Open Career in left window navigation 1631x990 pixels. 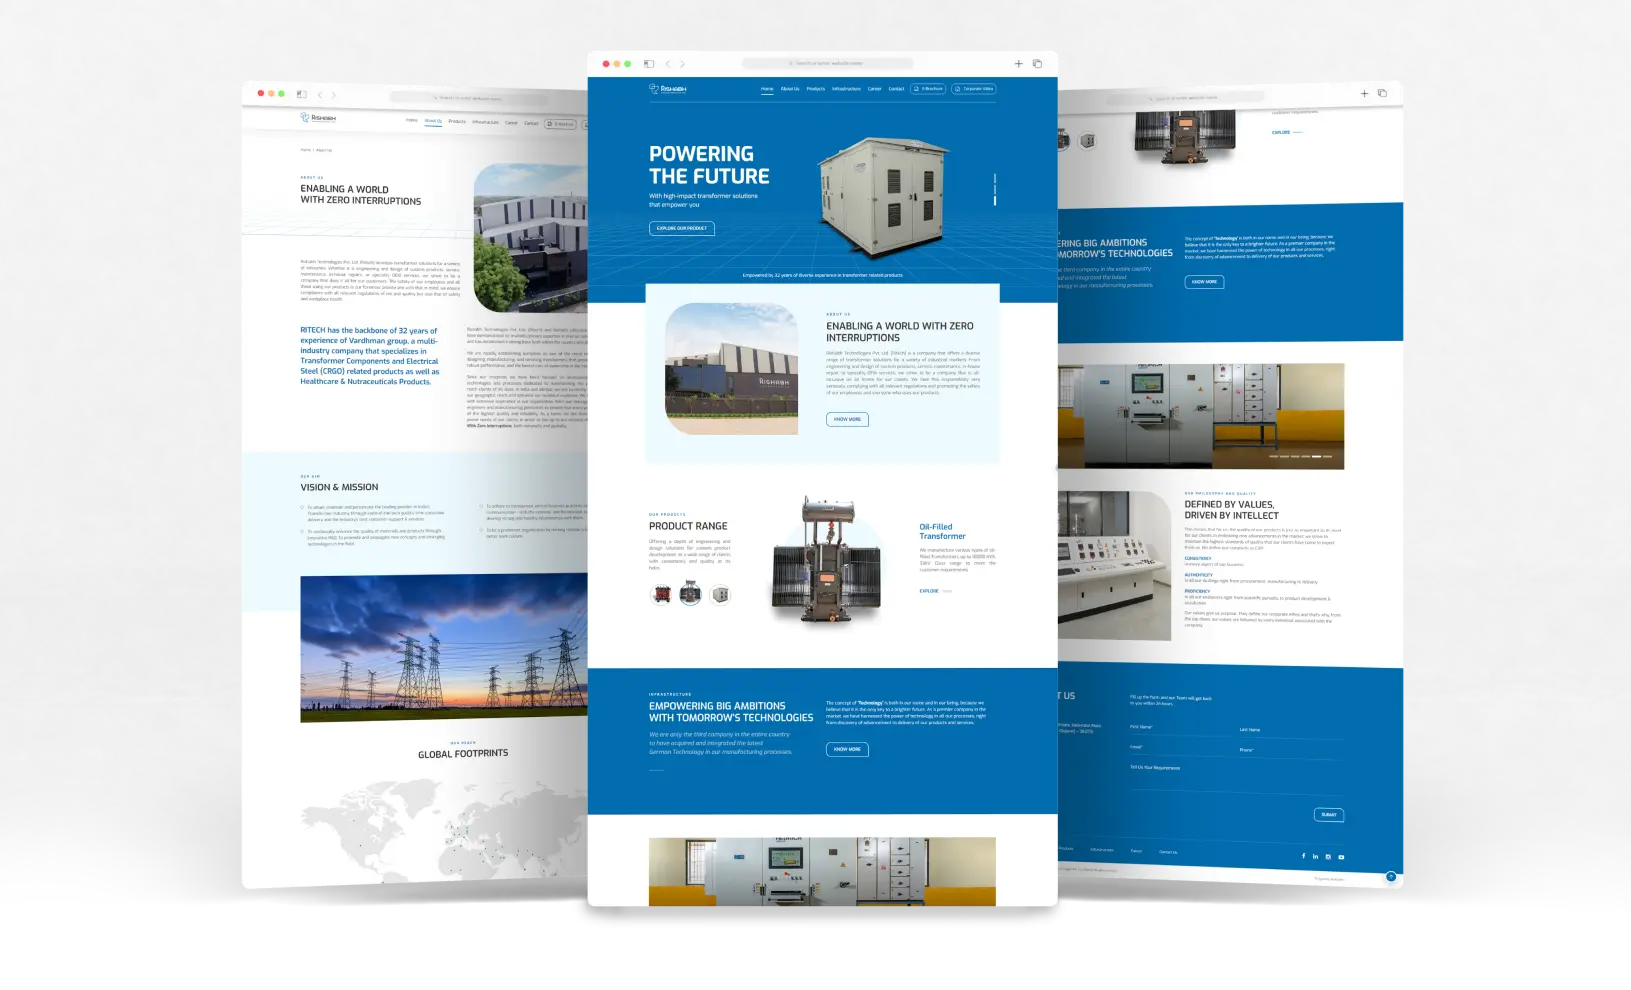tap(511, 123)
